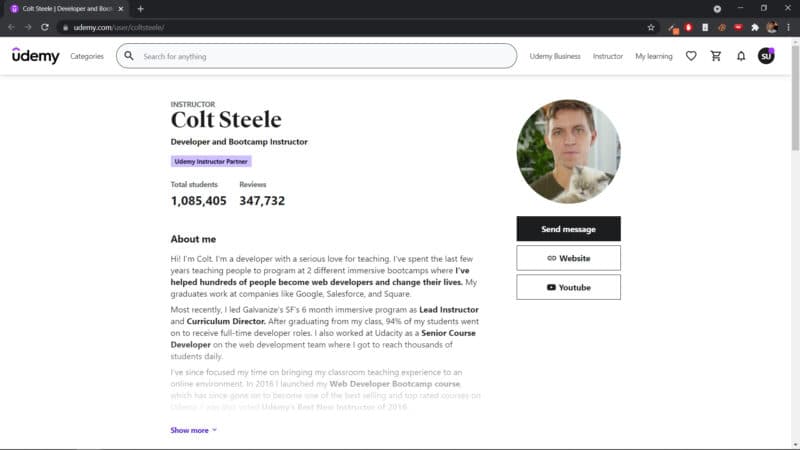Visit the instructor's Website link

[568, 258]
